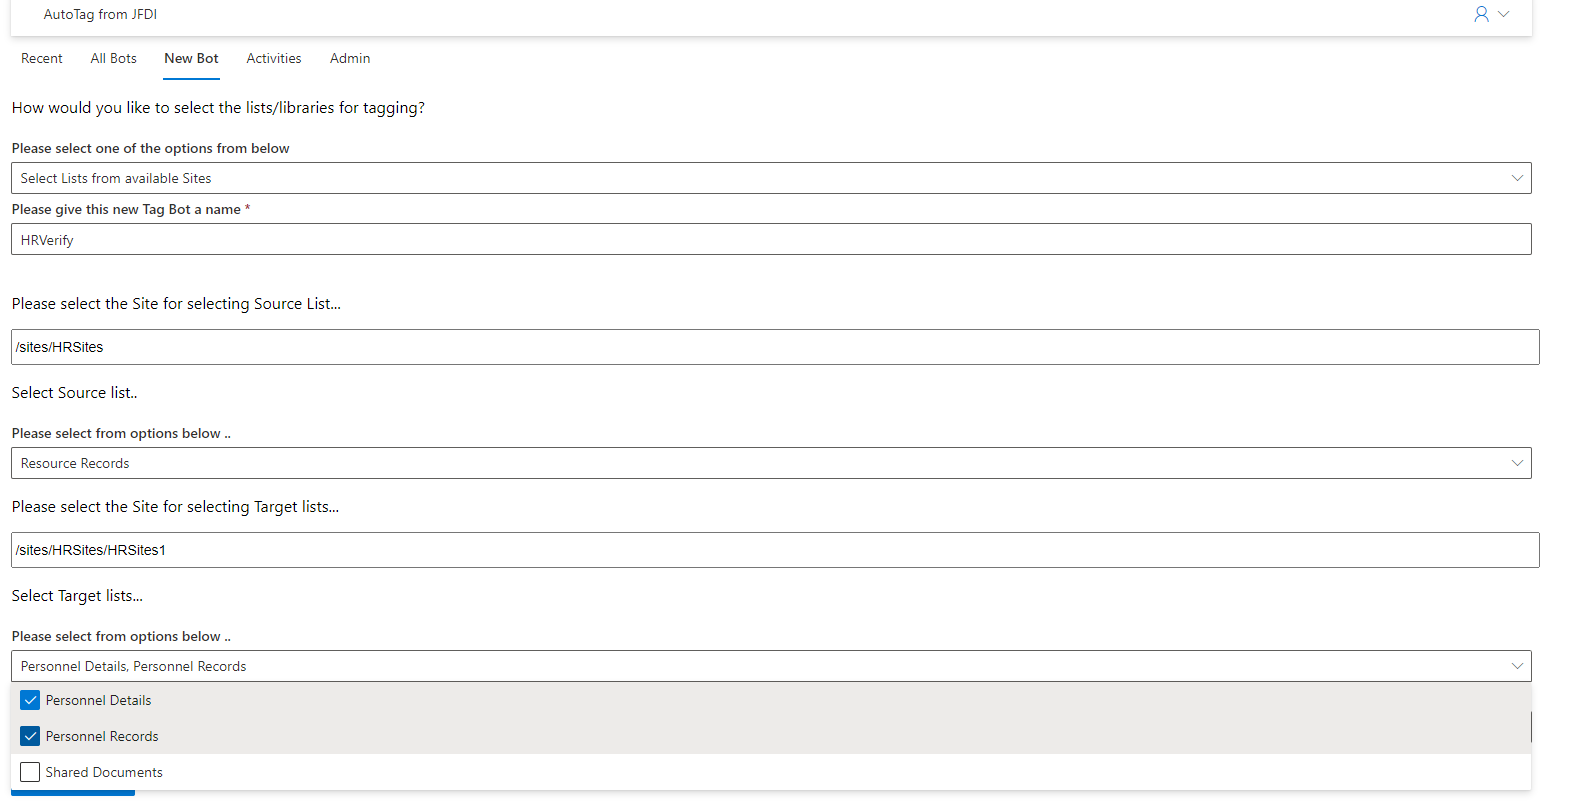Click the Personnel Records option label
1570x807 pixels.
click(102, 736)
